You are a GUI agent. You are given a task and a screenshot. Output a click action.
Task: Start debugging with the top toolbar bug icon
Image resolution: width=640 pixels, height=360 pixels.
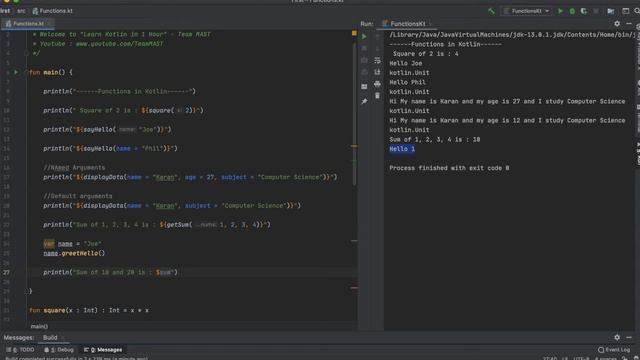[x=572, y=11]
